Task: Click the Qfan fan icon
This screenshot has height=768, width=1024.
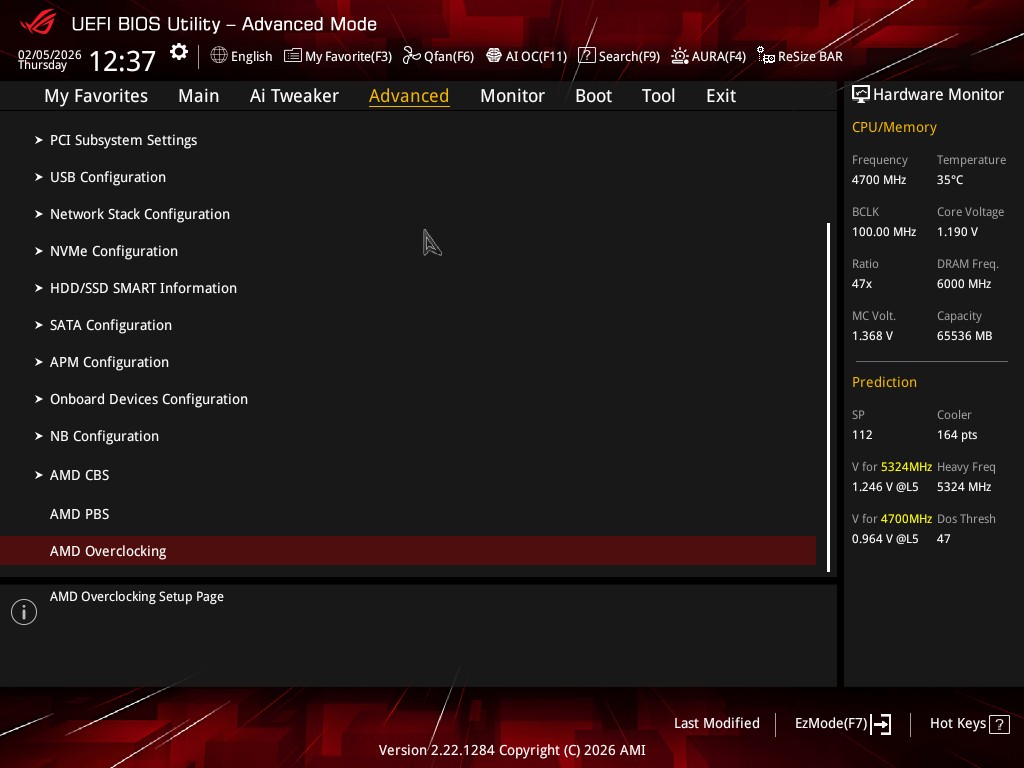Action: (411, 56)
